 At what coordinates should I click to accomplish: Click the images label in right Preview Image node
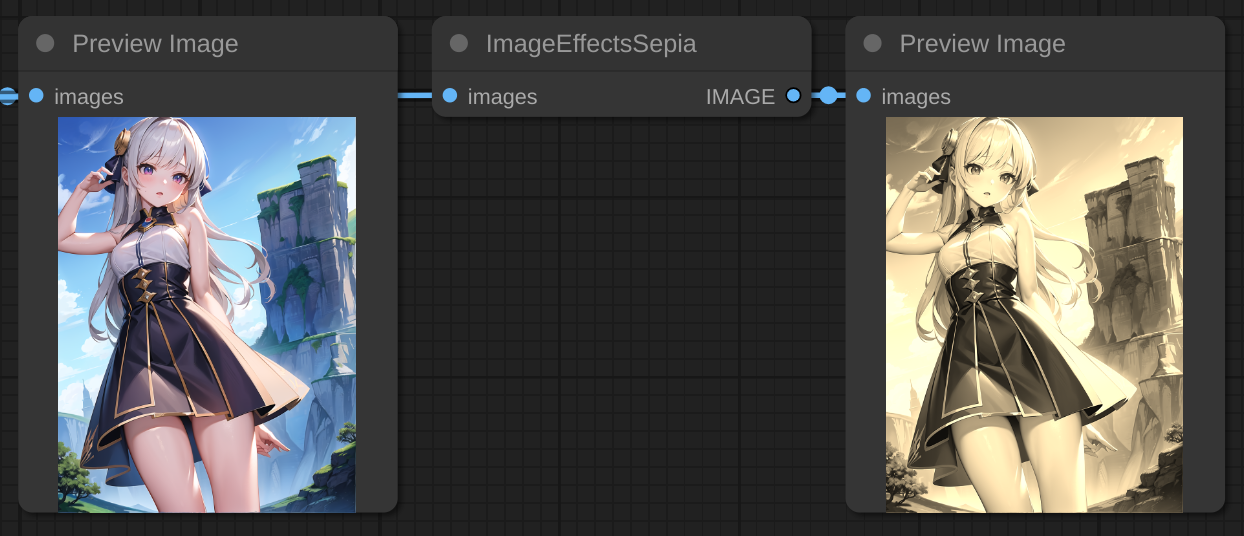click(916, 97)
